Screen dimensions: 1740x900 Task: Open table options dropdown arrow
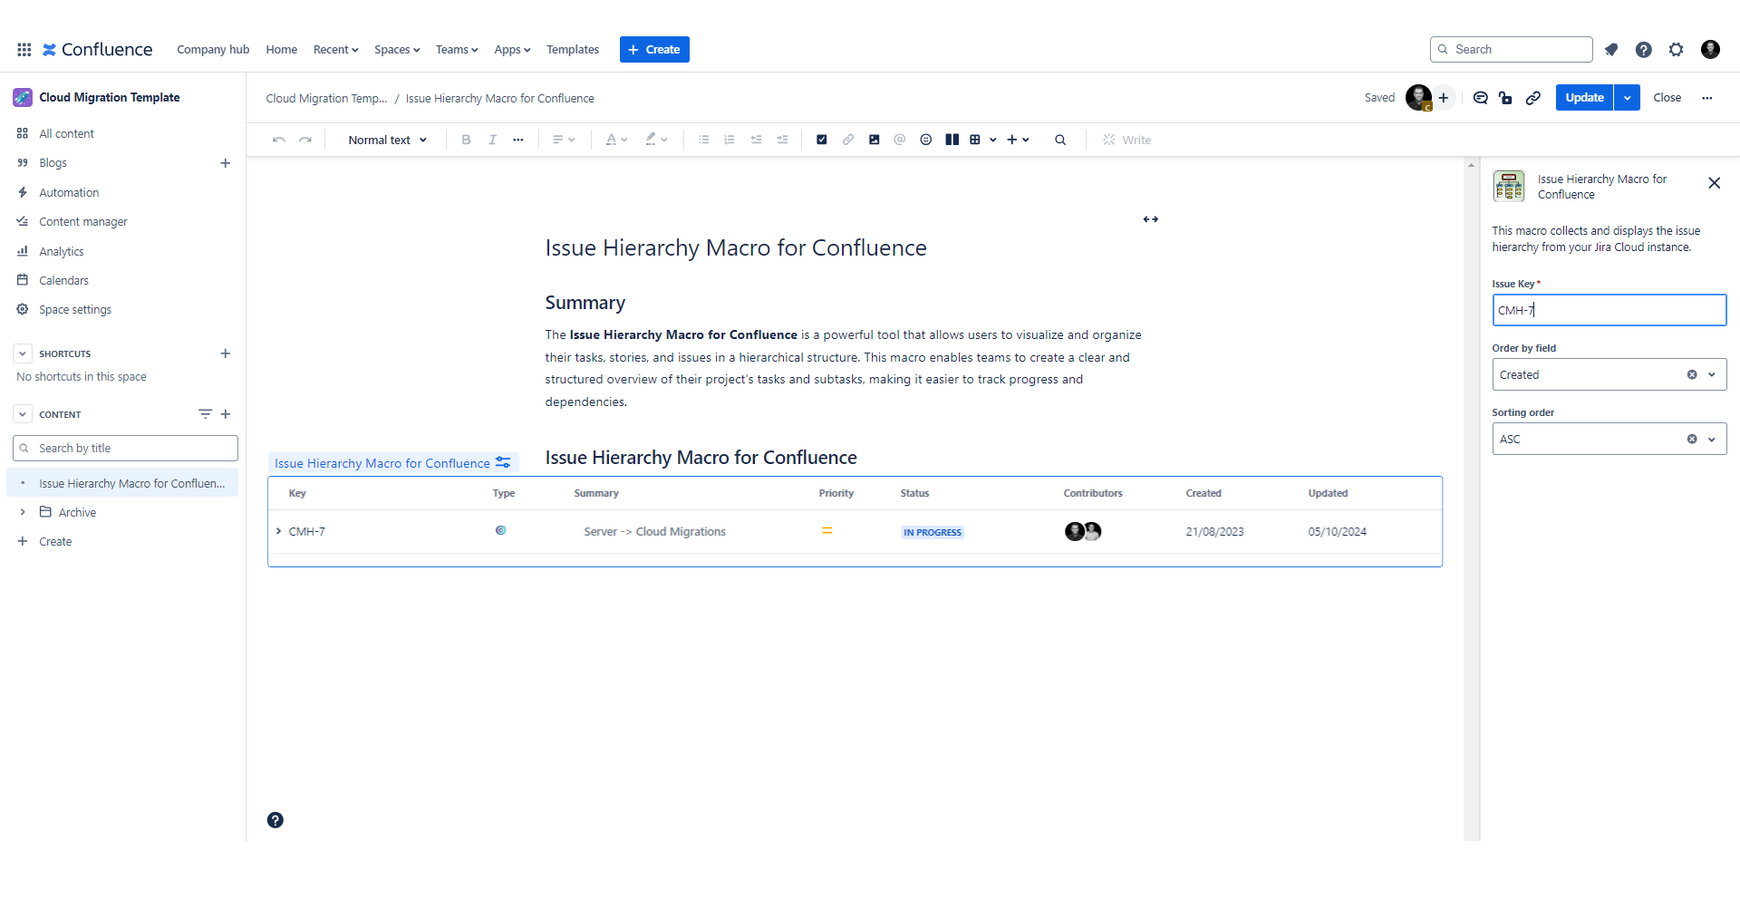click(x=993, y=140)
